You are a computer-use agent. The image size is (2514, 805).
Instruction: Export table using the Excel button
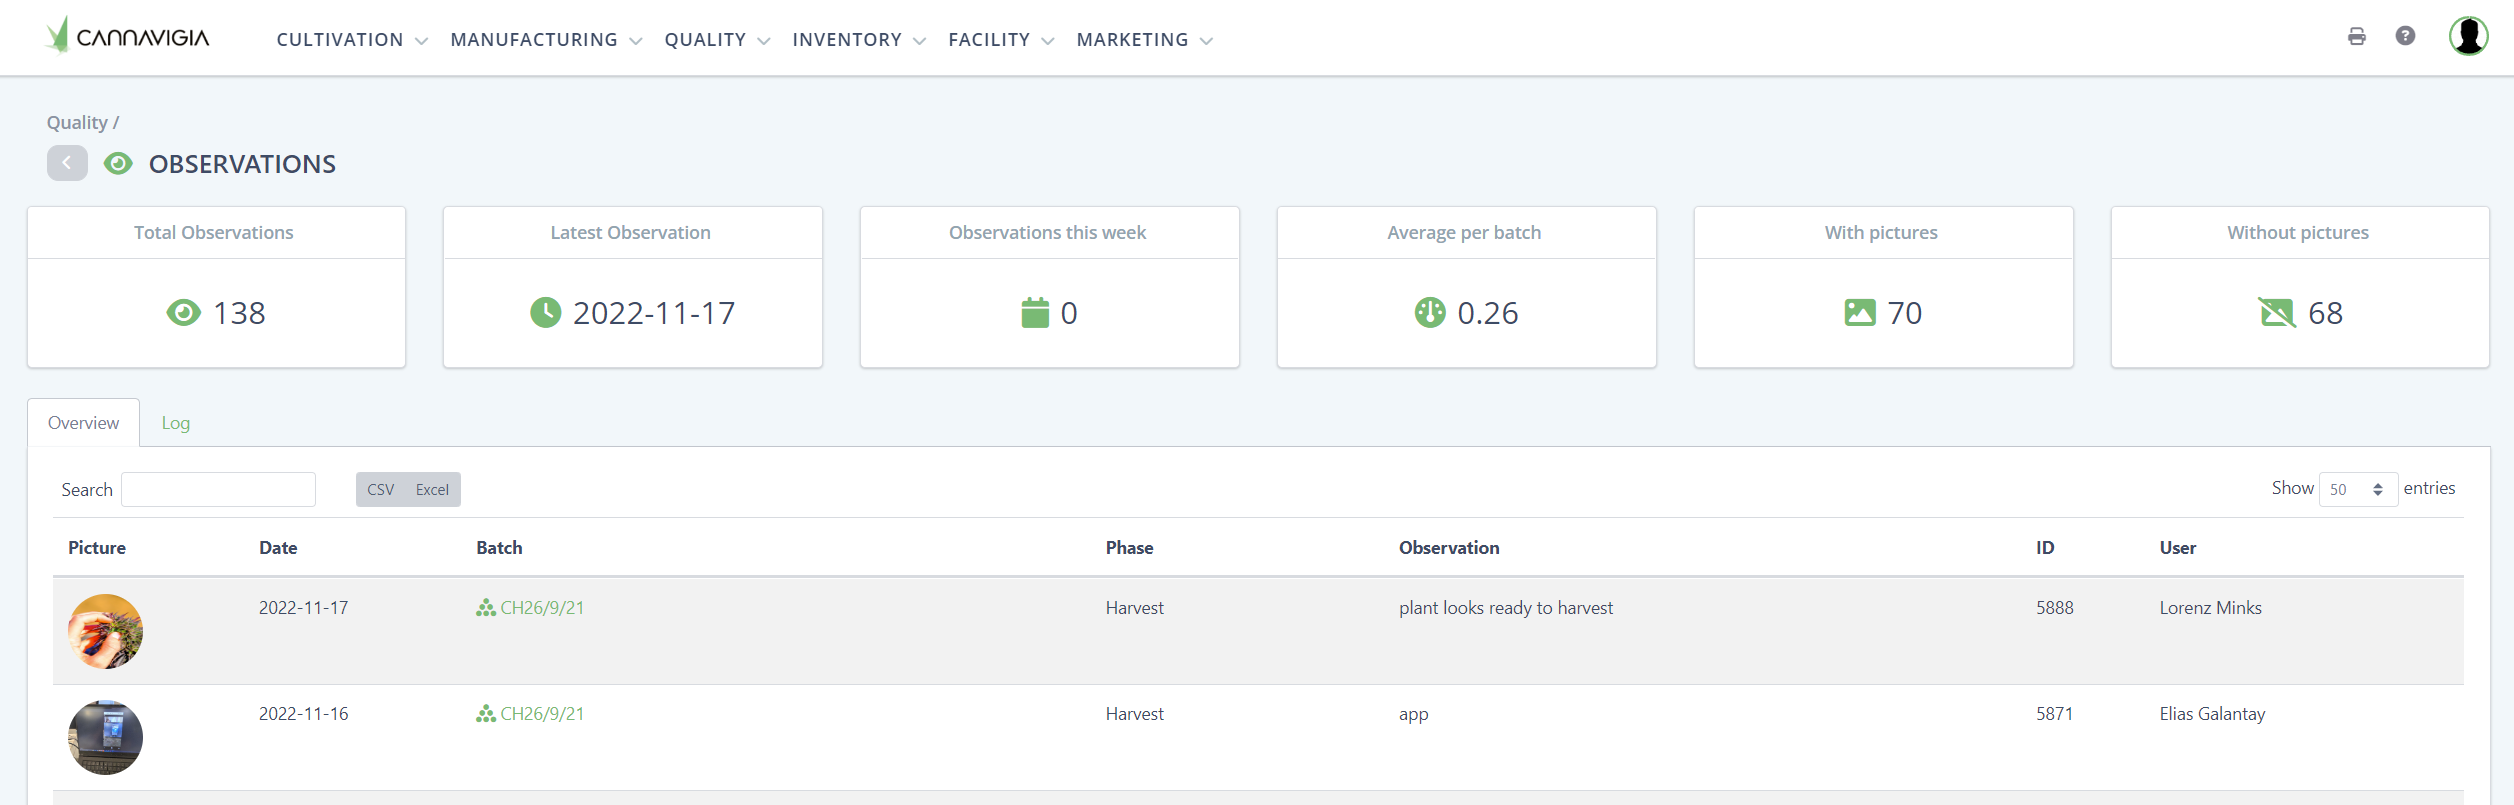(432, 490)
